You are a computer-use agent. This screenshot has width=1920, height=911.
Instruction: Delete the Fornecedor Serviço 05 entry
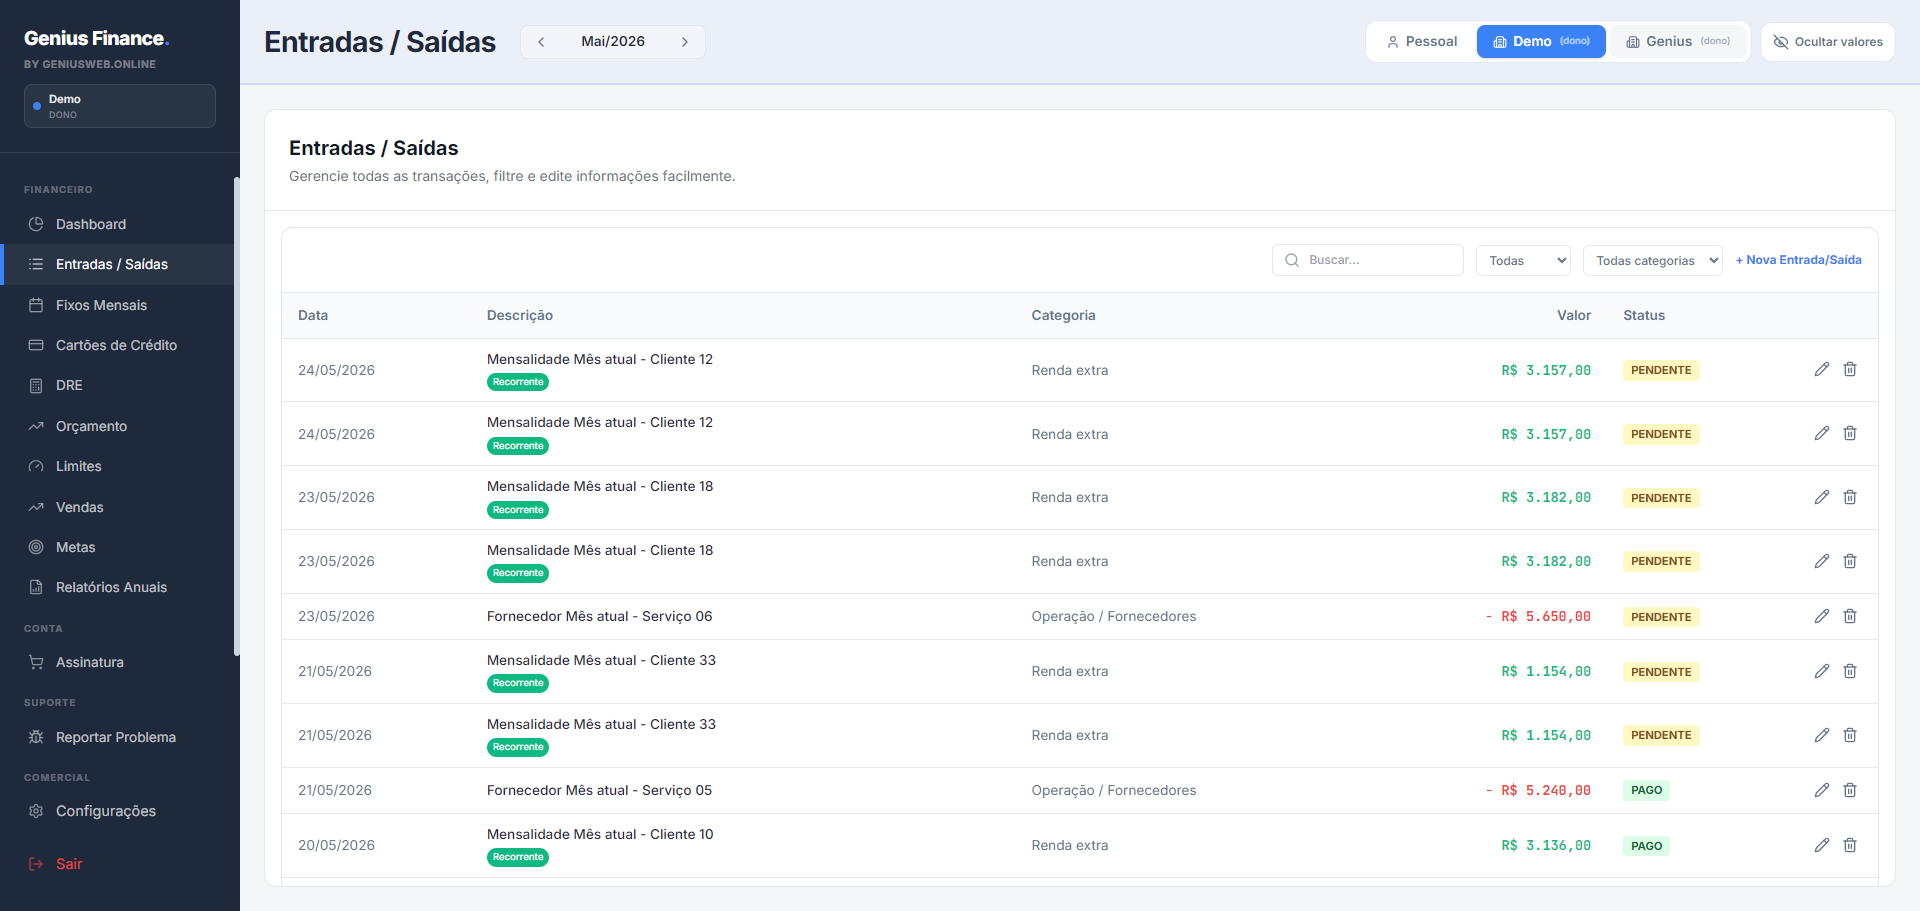click(1850, 790)
